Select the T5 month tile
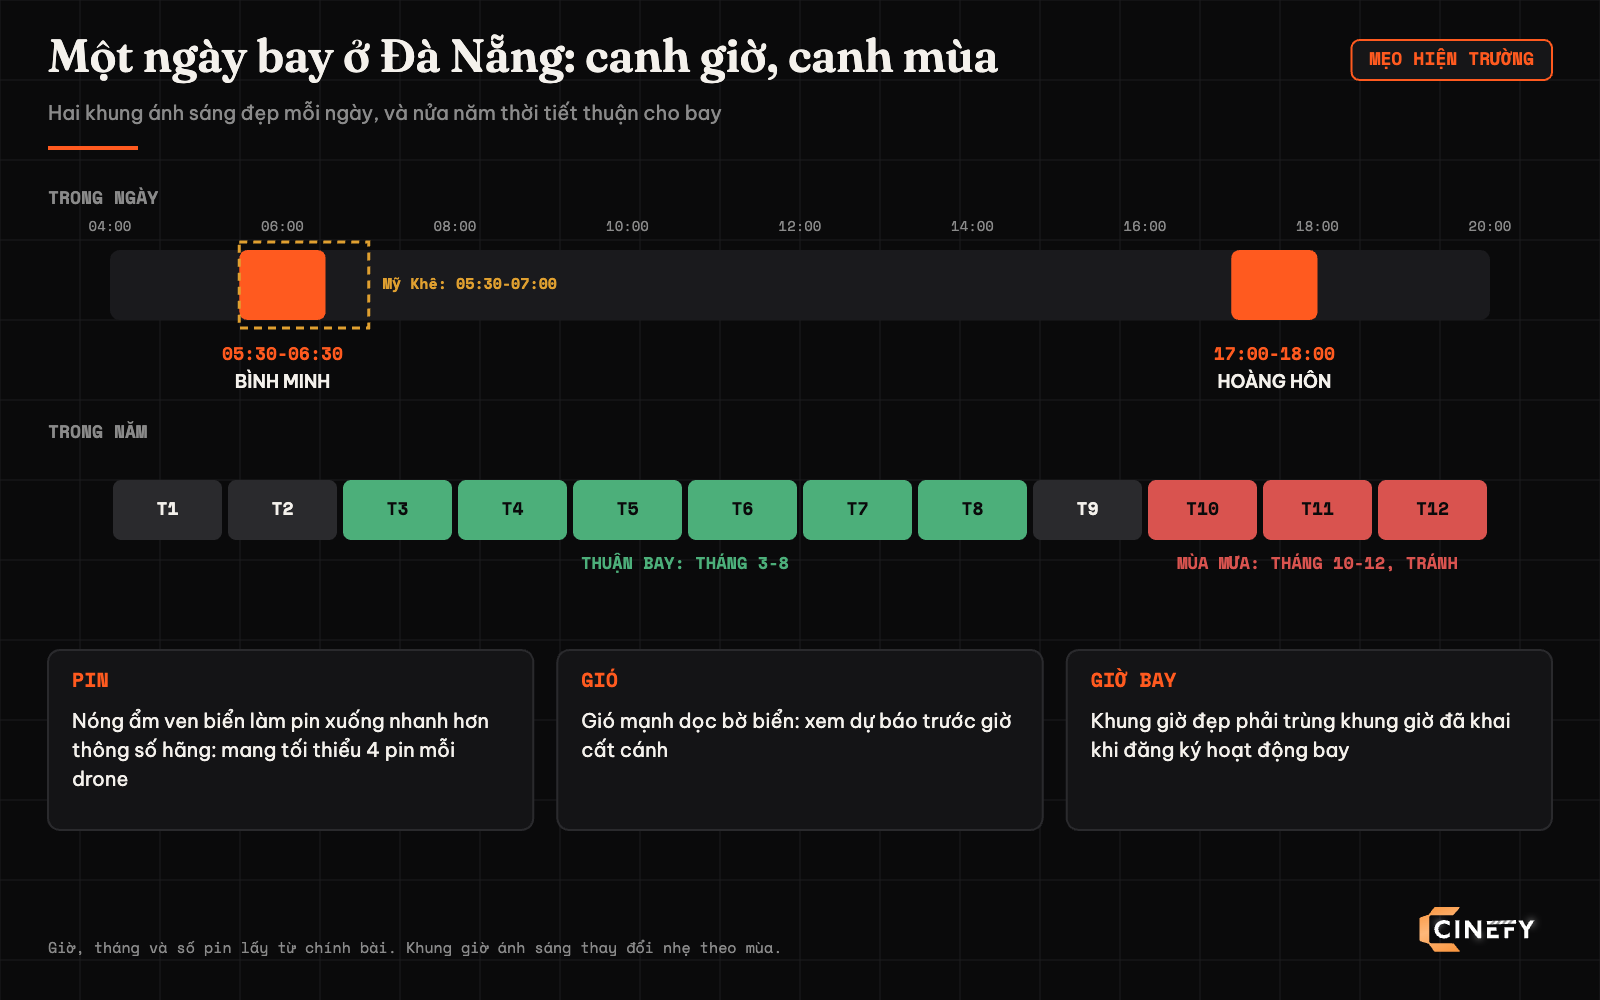 coord(627,510)
